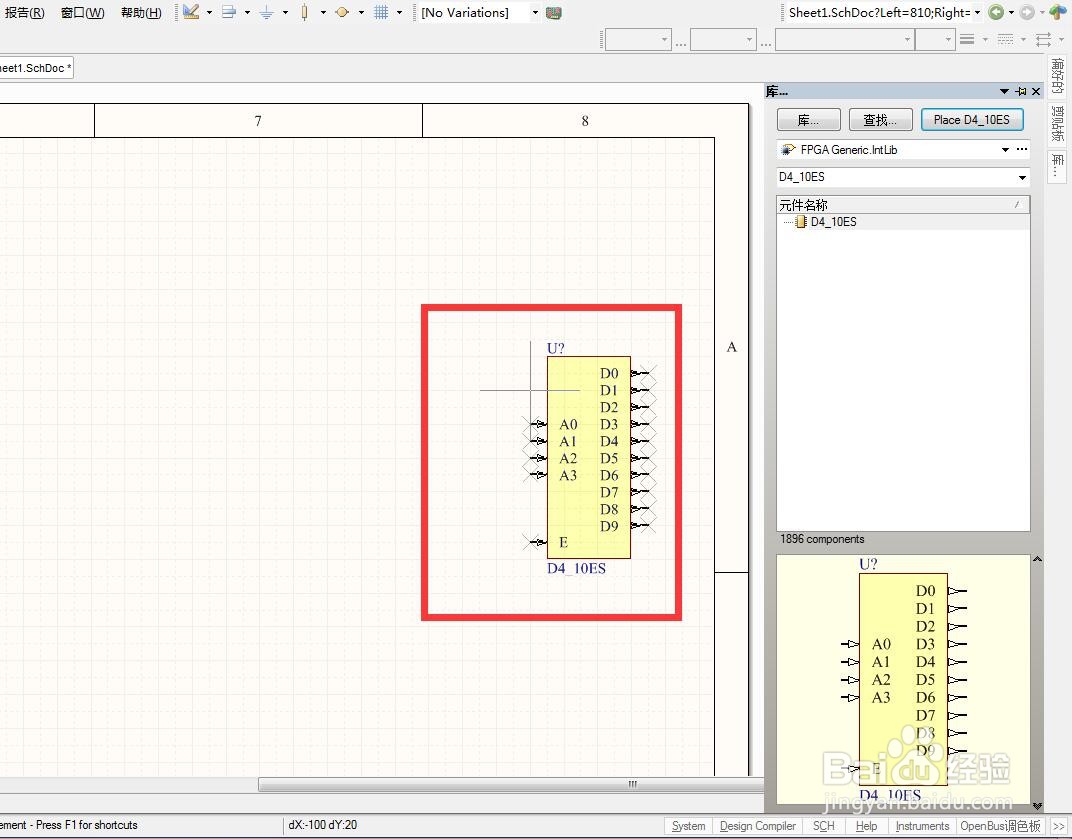This screenshot has width=1072, height=839.
Task: Click the ellipsis button beside library dropdown
Action: pyautogui.click(x=1021, y=149)
